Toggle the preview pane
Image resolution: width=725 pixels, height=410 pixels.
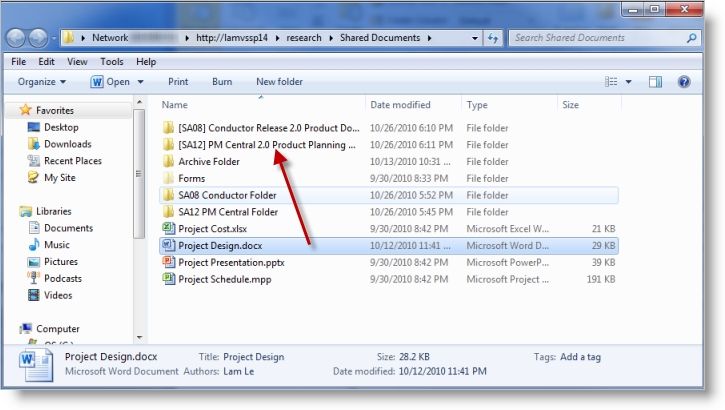pos(655,82)
